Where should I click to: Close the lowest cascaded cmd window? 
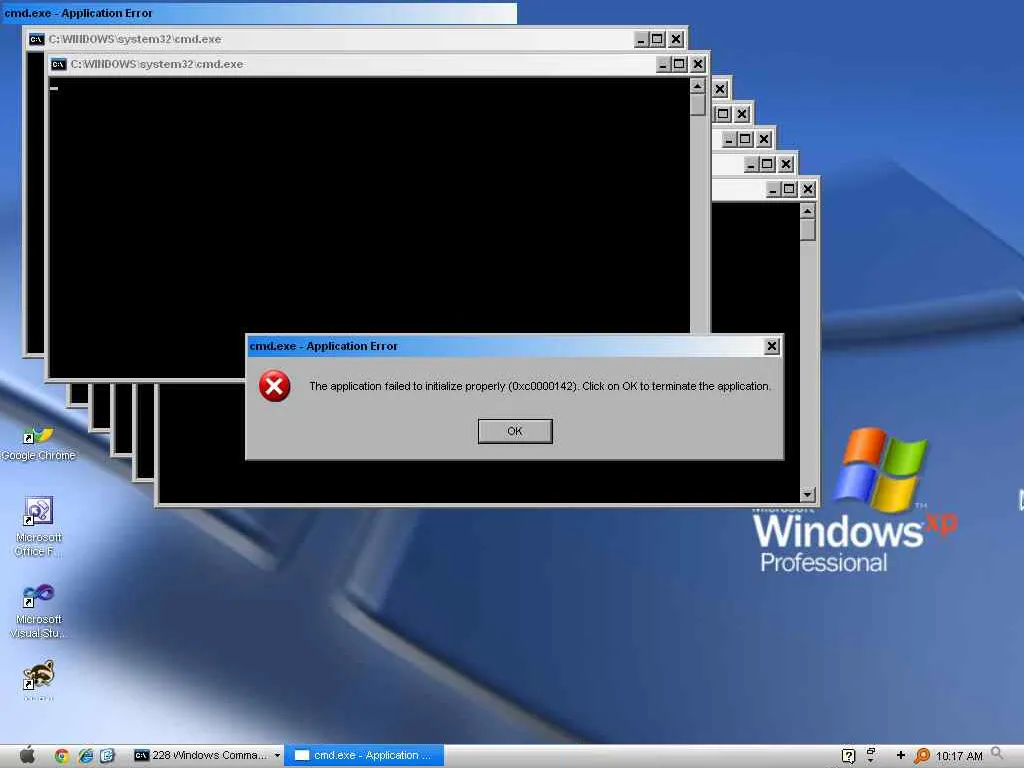tap(808, 189)
